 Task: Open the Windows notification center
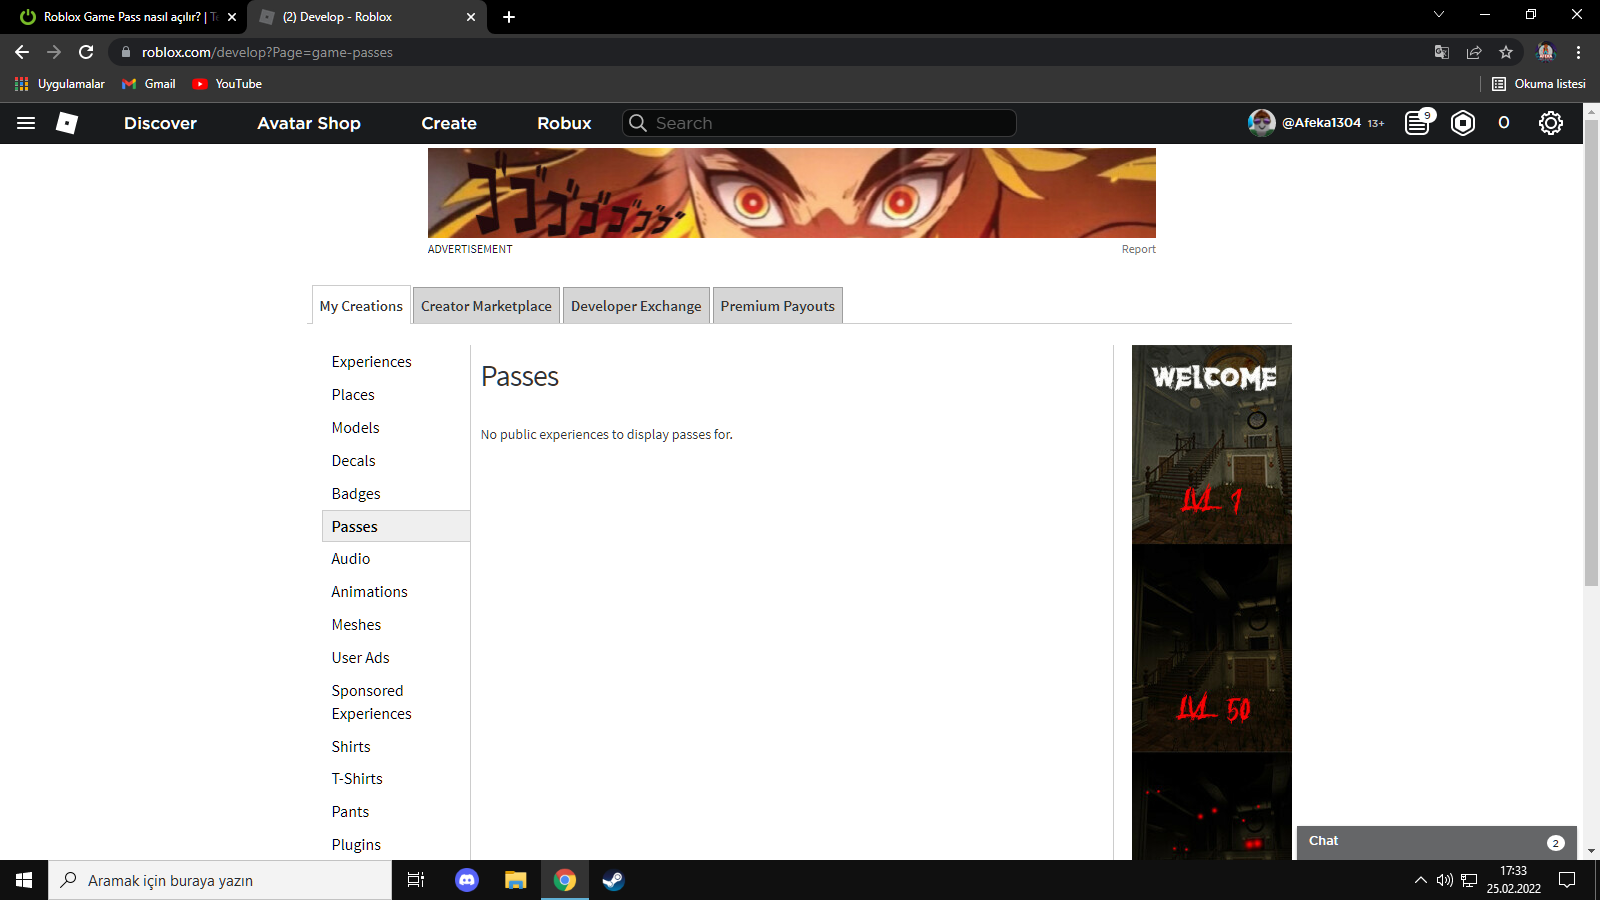[1567, 880]
